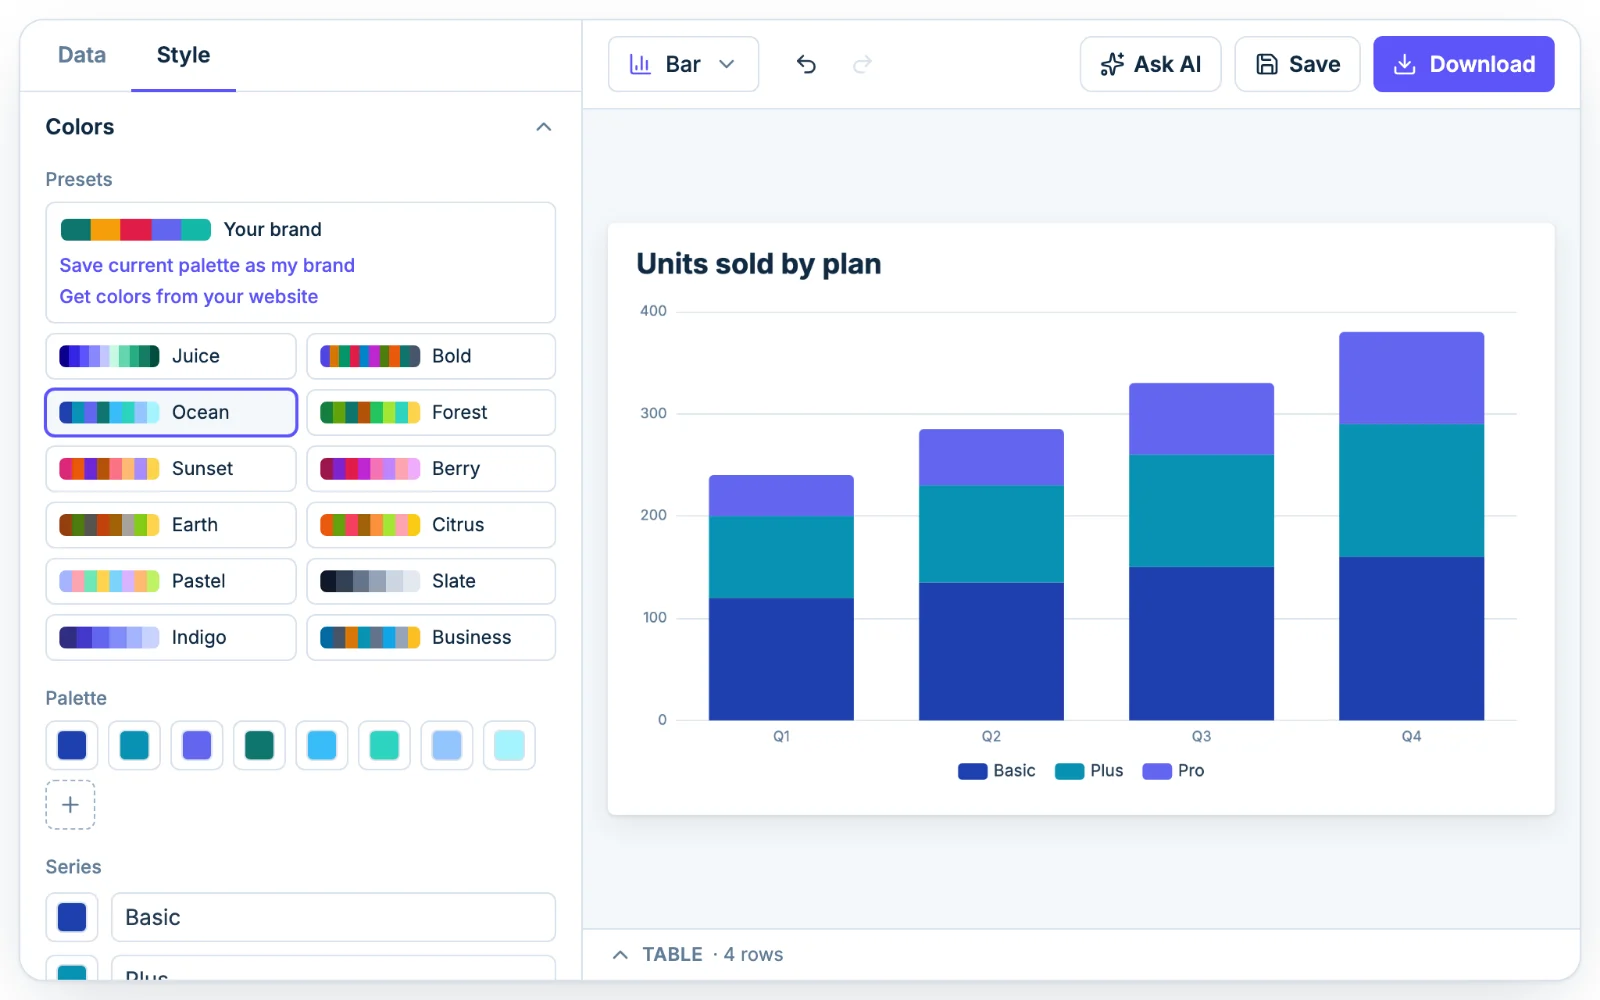The width and height of the screenshot is (1600, 1000).
Task: Click the Basic legend entry
Action: tap(997, 771)
